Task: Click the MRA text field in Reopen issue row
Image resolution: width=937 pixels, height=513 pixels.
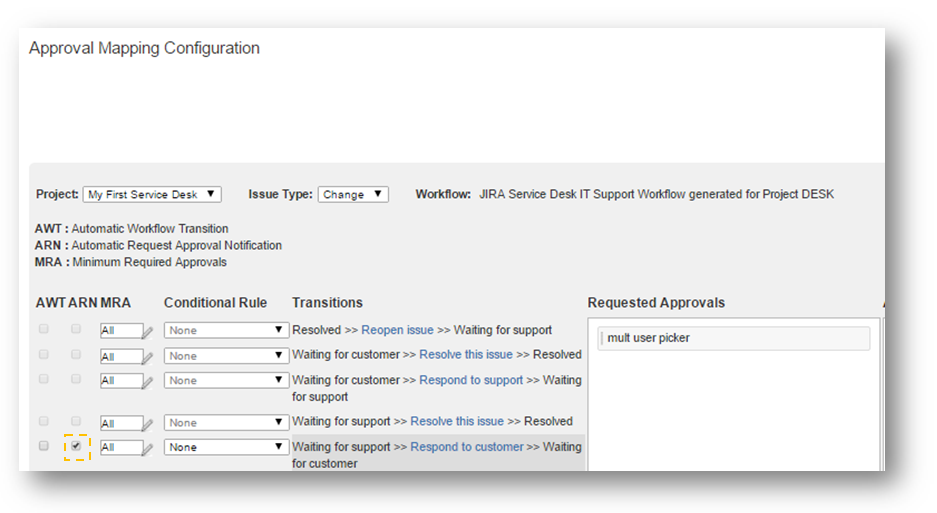Action: [119, 331]
